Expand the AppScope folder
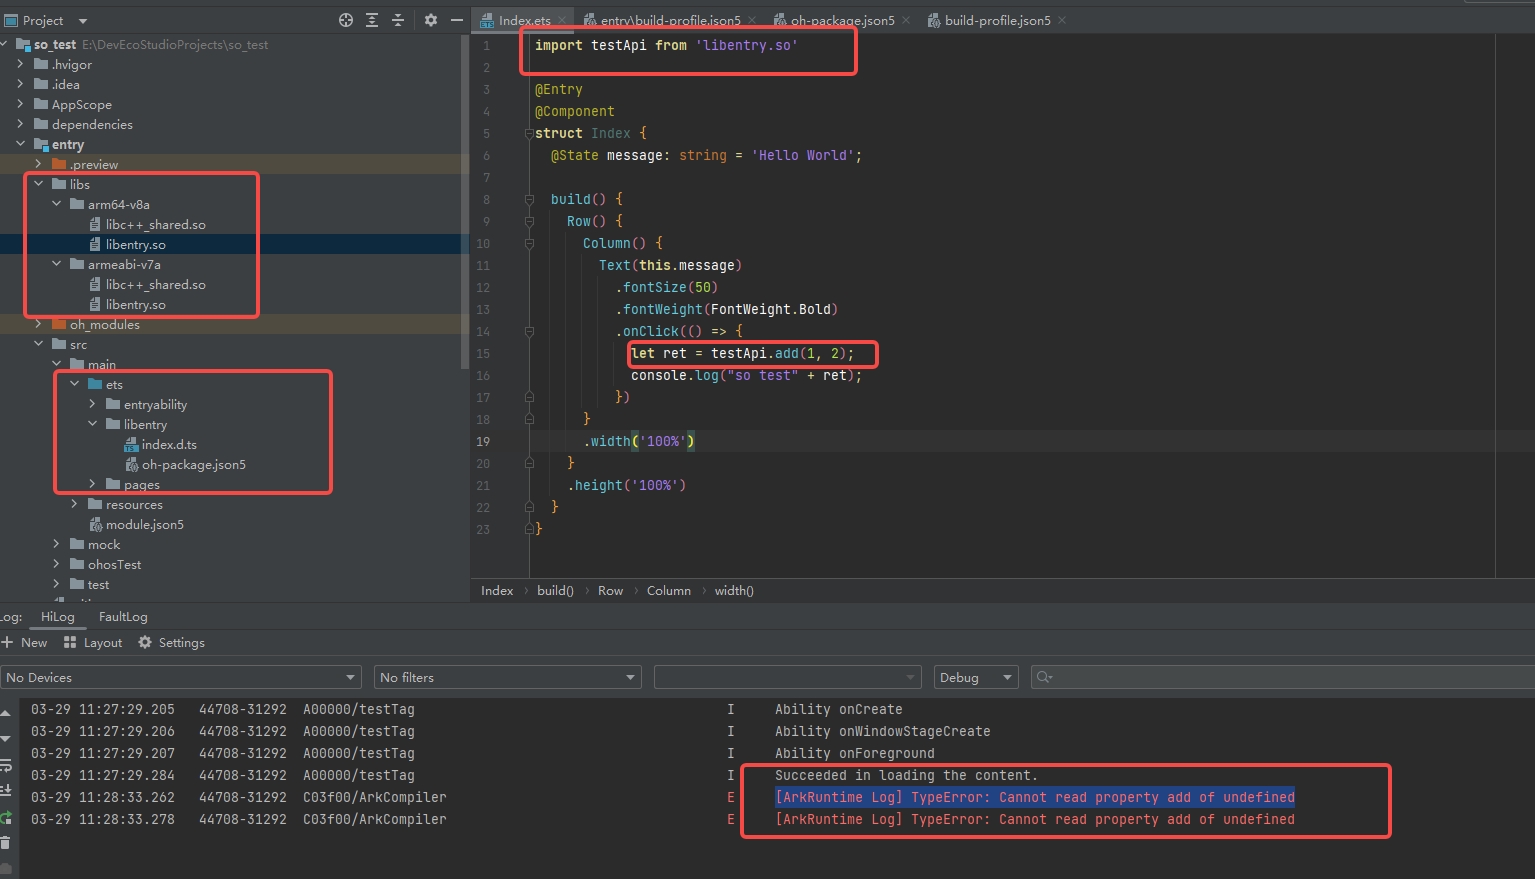The image size is (1535, 879). click(x=21, y=104)
